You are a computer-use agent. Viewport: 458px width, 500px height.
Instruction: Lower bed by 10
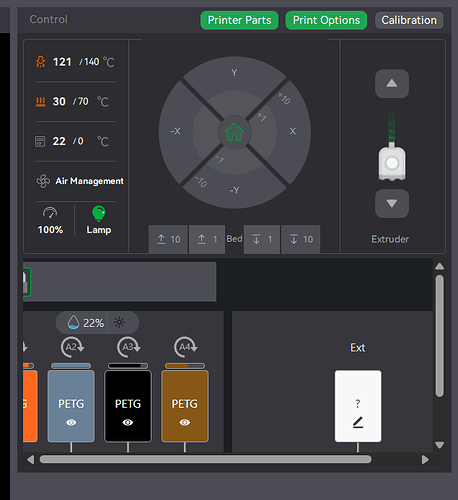click(x=301, y=239)
